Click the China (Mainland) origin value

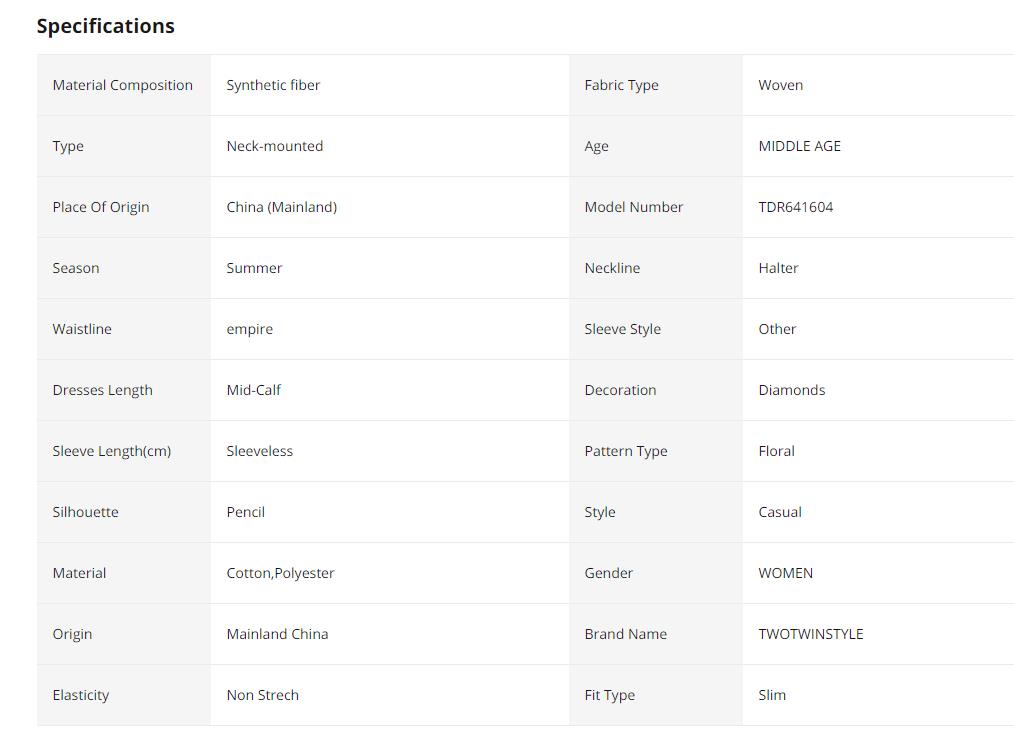[x=281, y=207]
